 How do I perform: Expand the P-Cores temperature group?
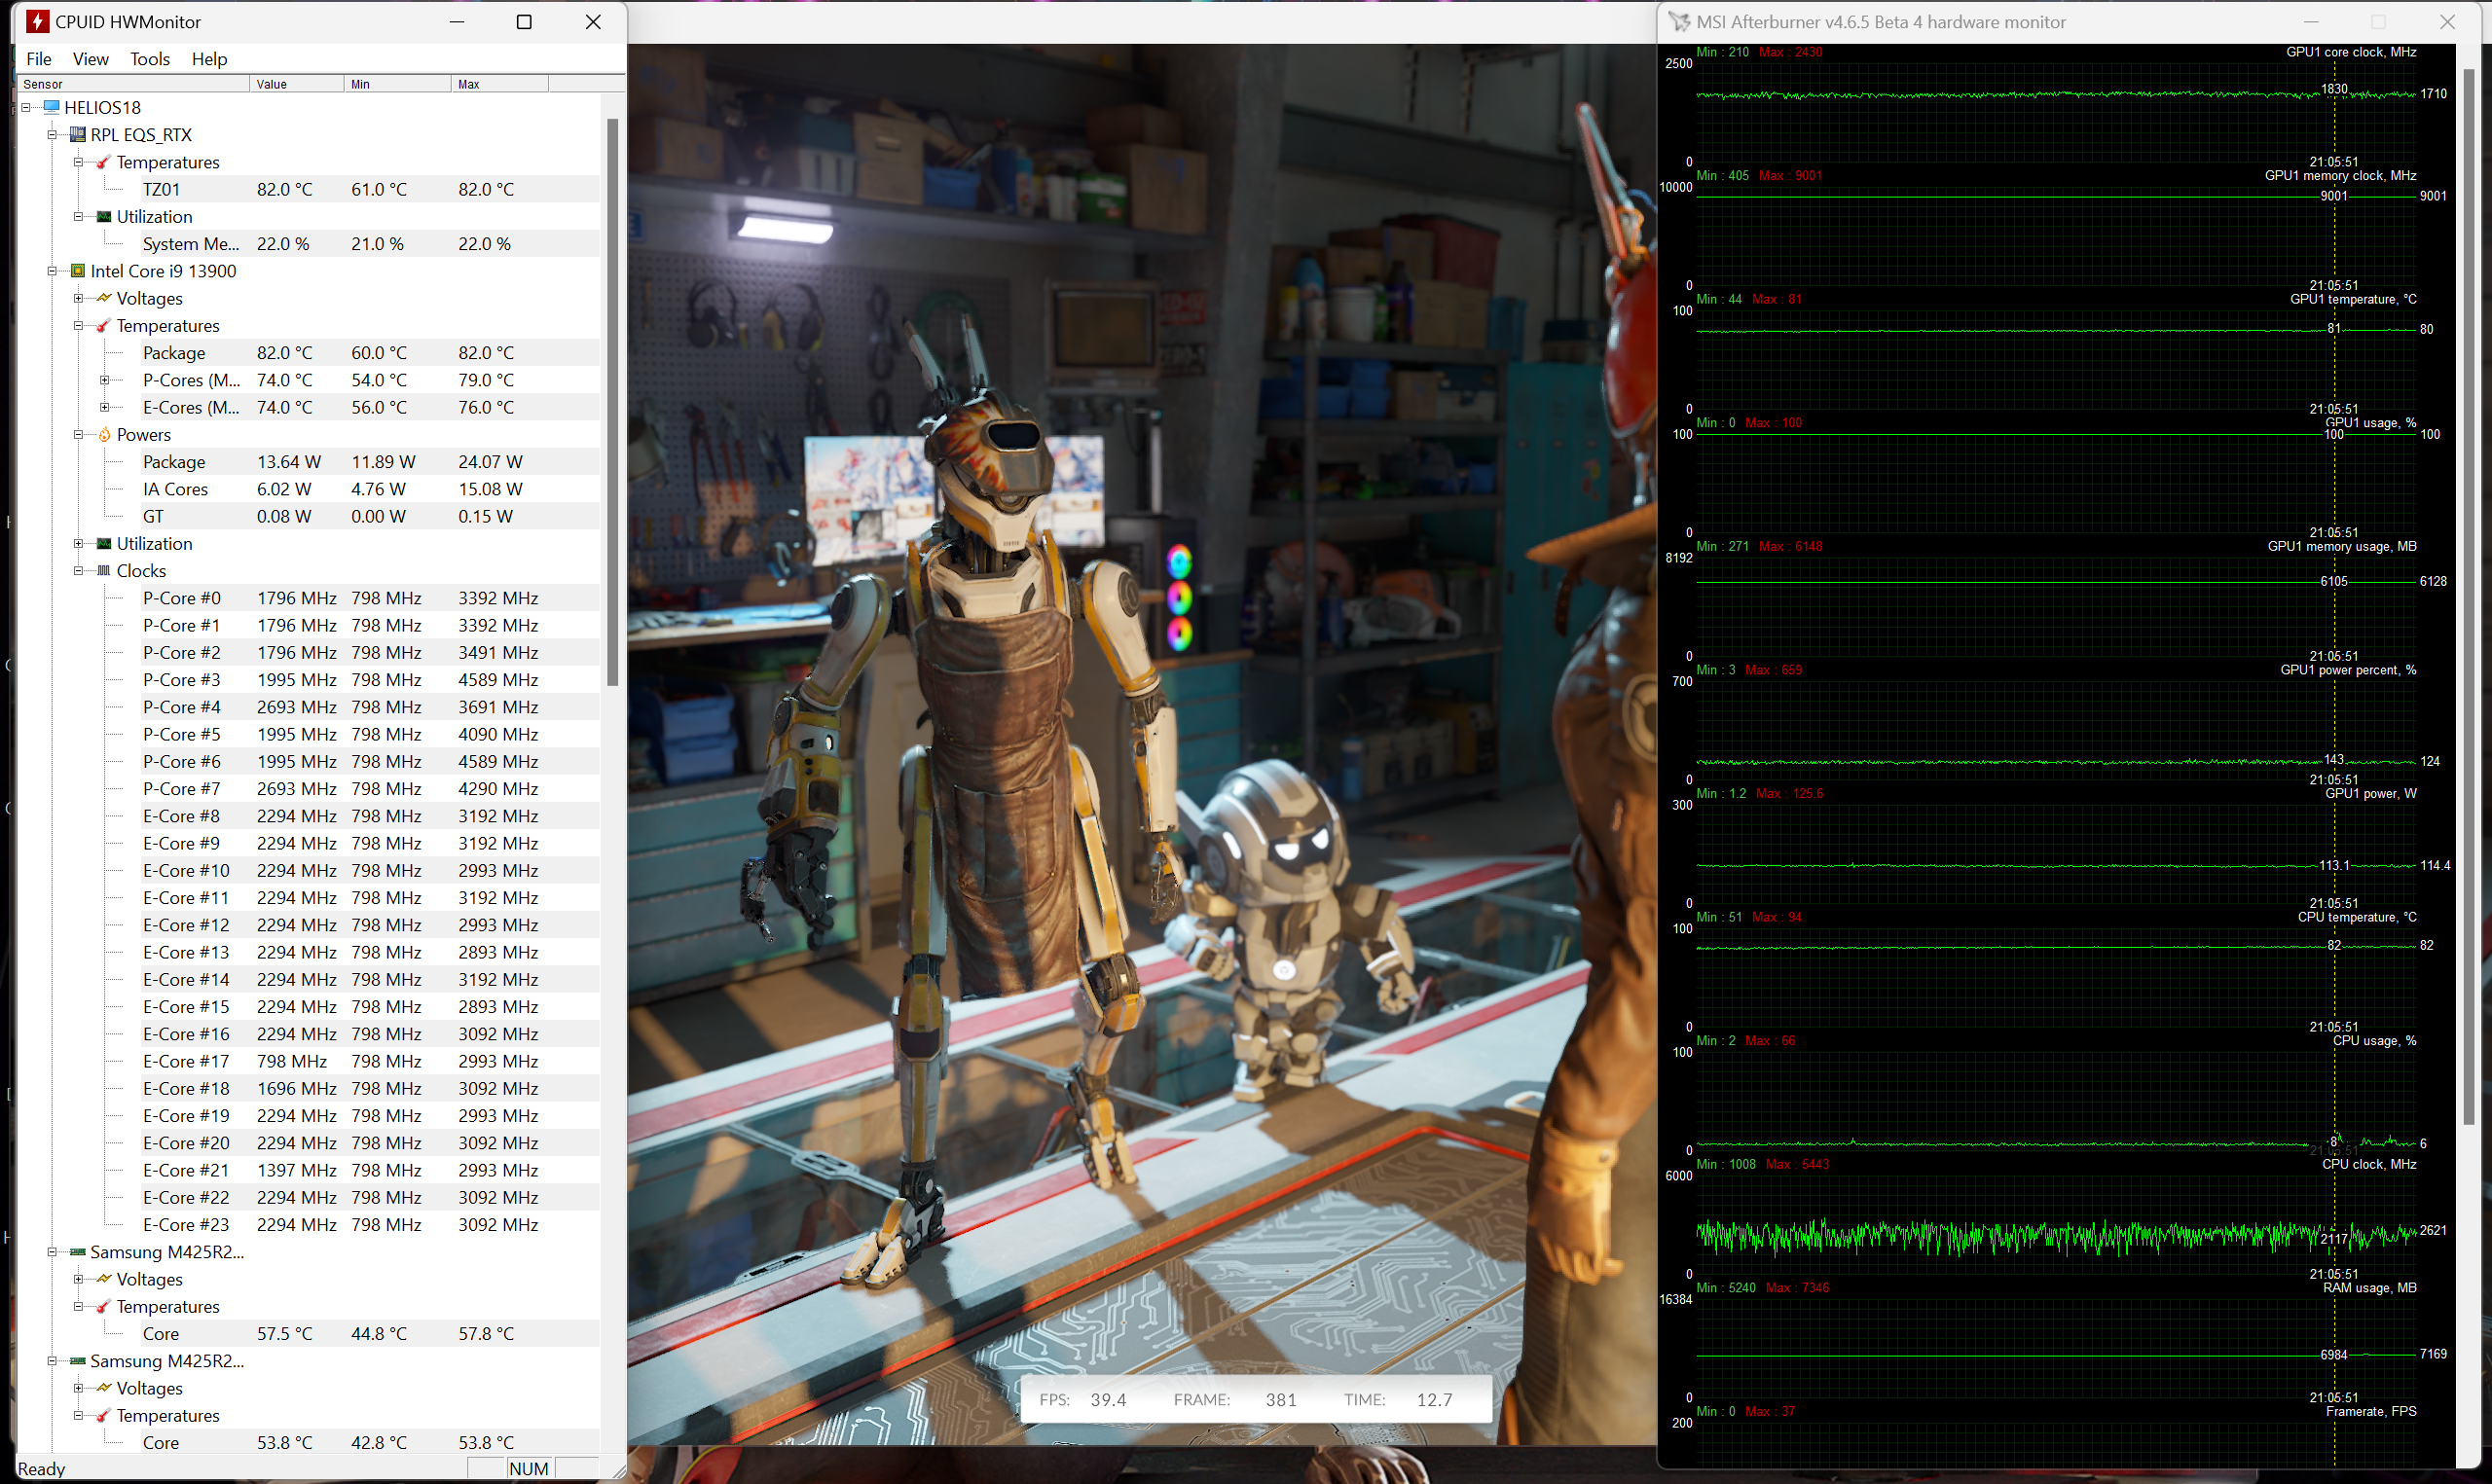pos(104,380)
